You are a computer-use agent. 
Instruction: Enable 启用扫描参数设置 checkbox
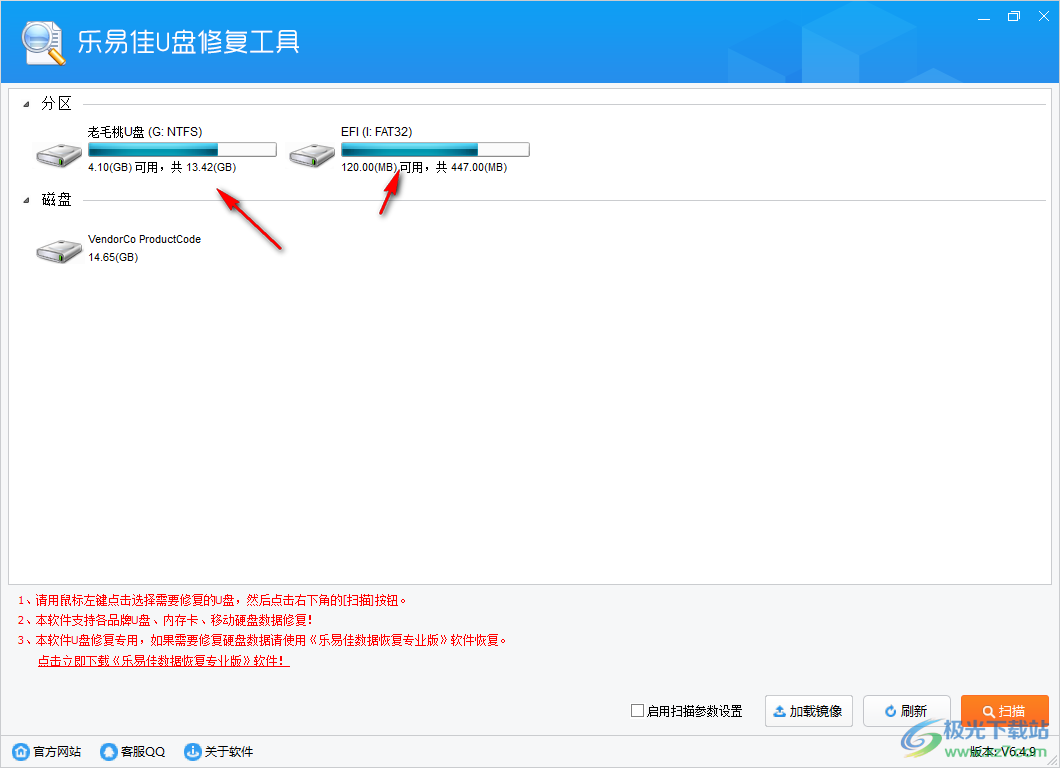pyautogui.click(x=636, y=710)
